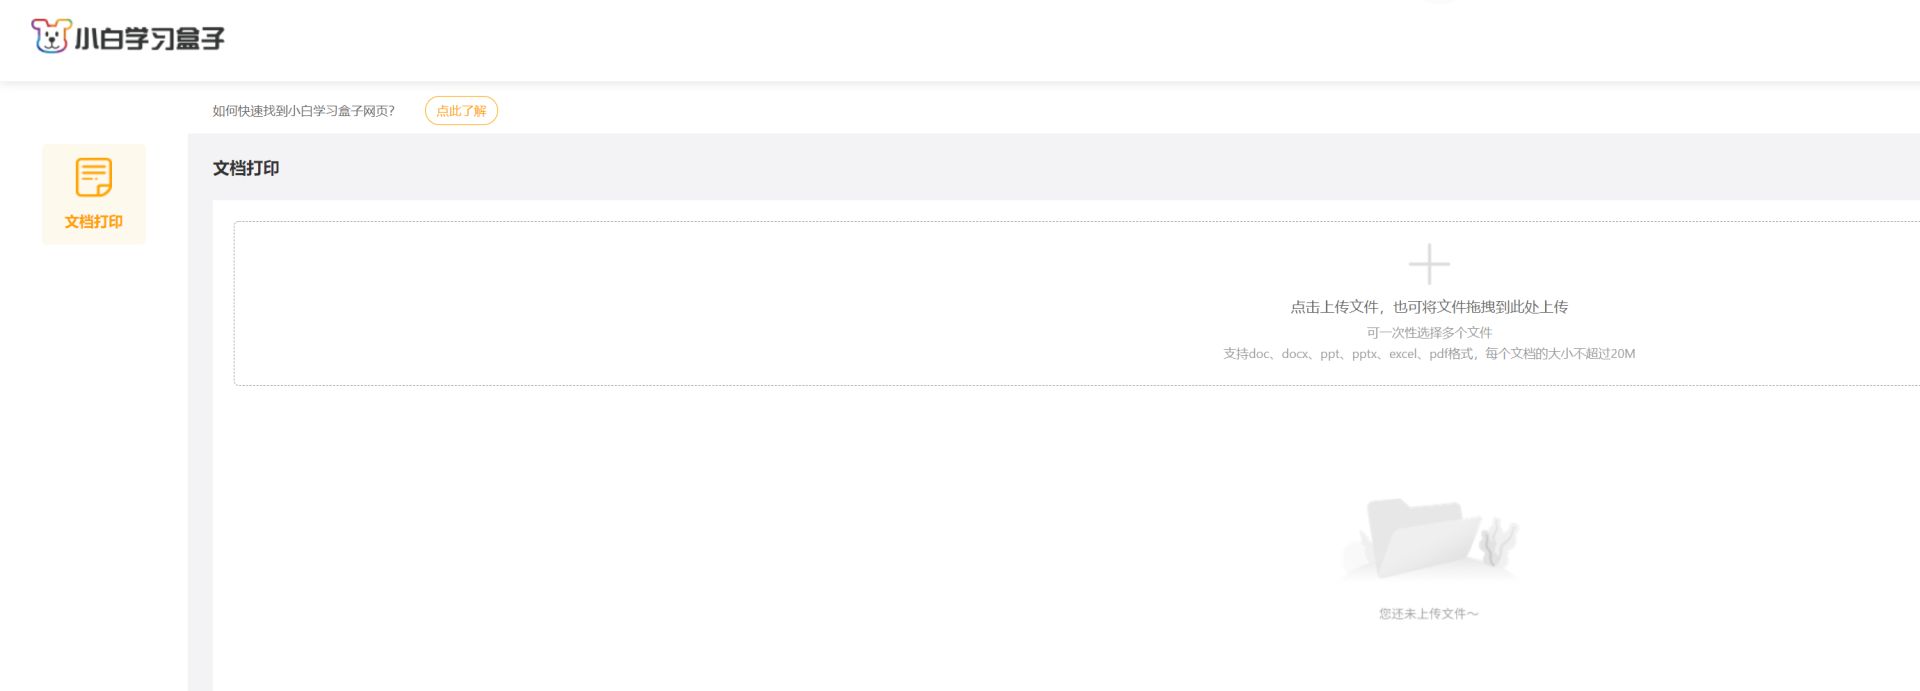
Task: Open the 文档打印 sidebar tab label
Action: pyautogui.click(x=94, y=222)
